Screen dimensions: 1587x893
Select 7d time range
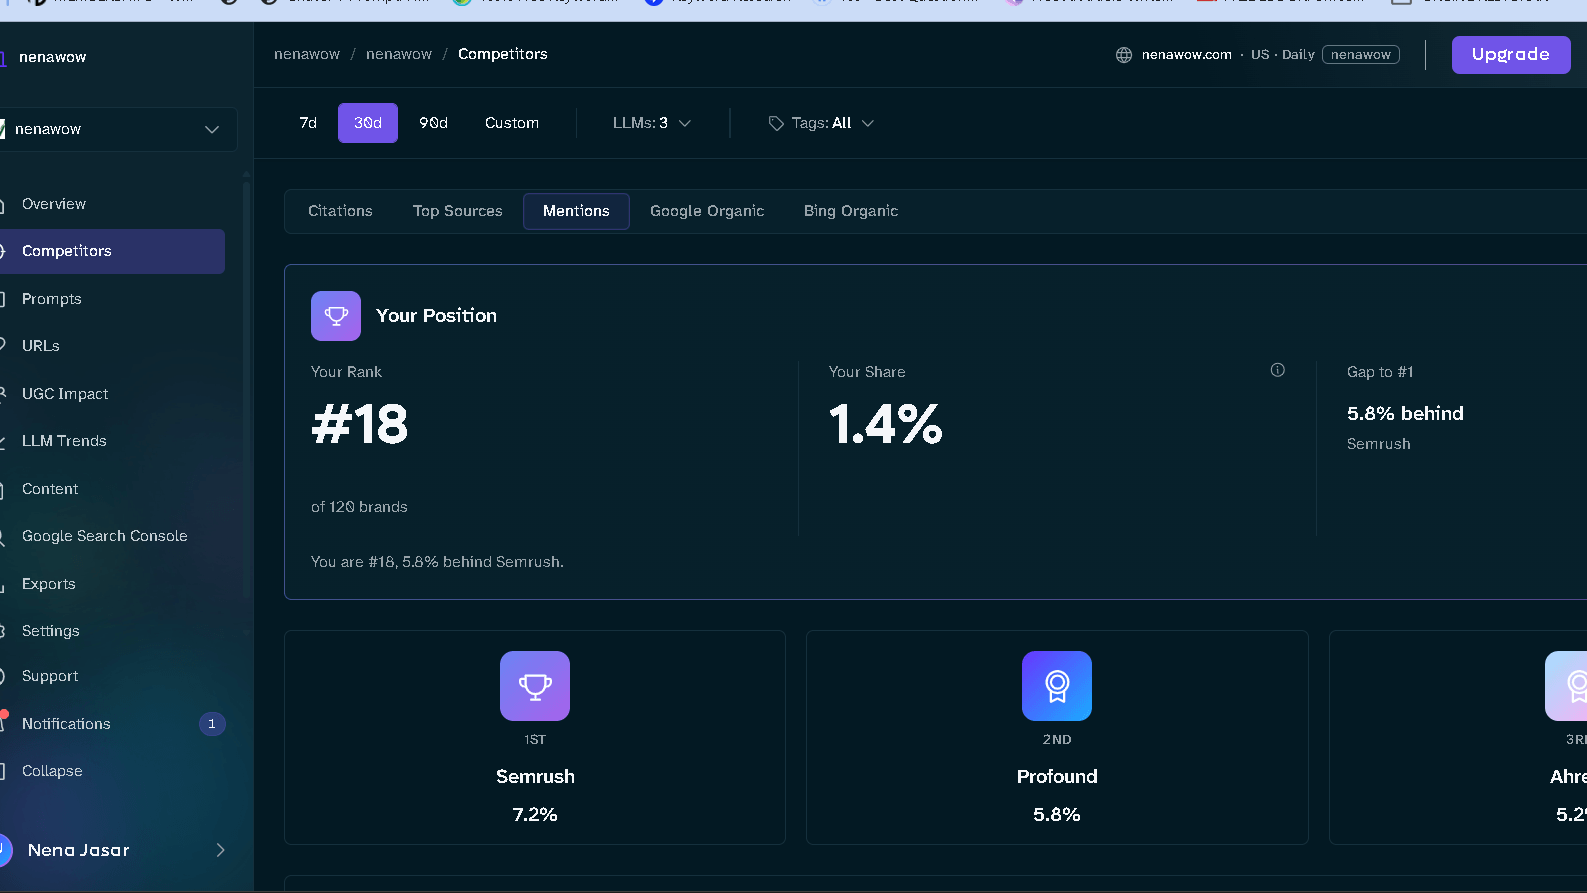308,123
